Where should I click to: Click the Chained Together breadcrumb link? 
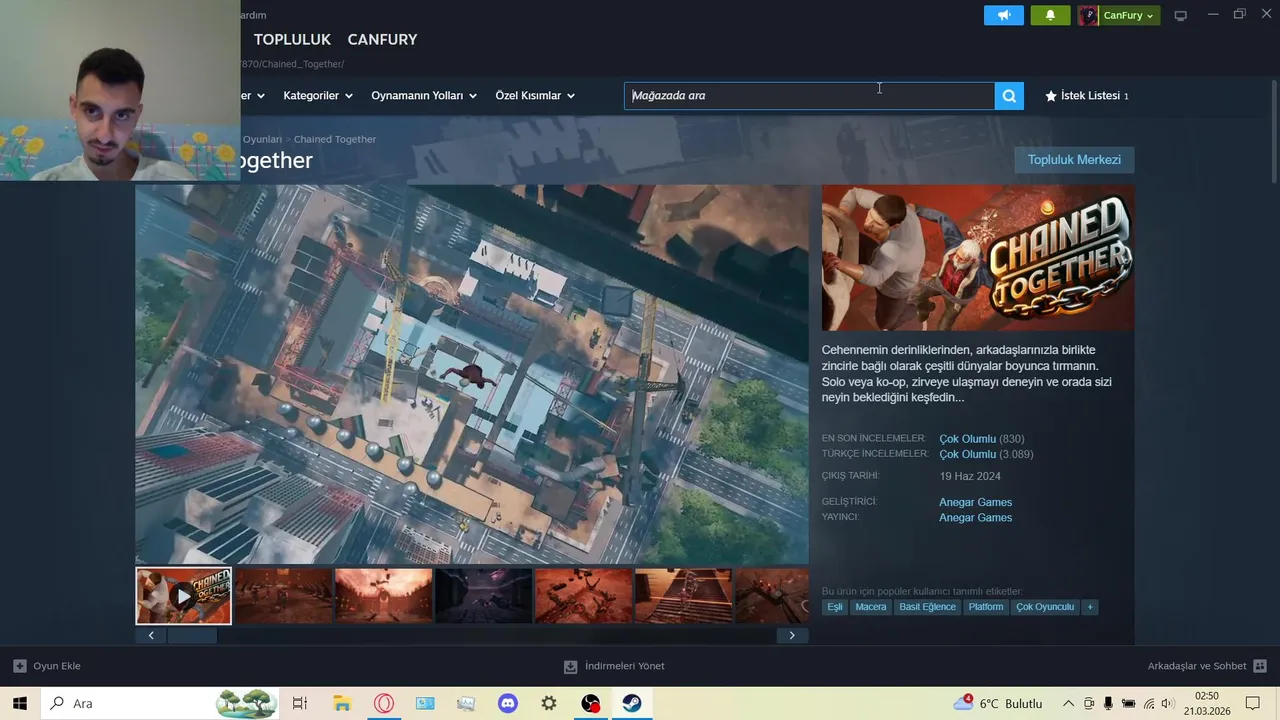click(x=335, y=139)
